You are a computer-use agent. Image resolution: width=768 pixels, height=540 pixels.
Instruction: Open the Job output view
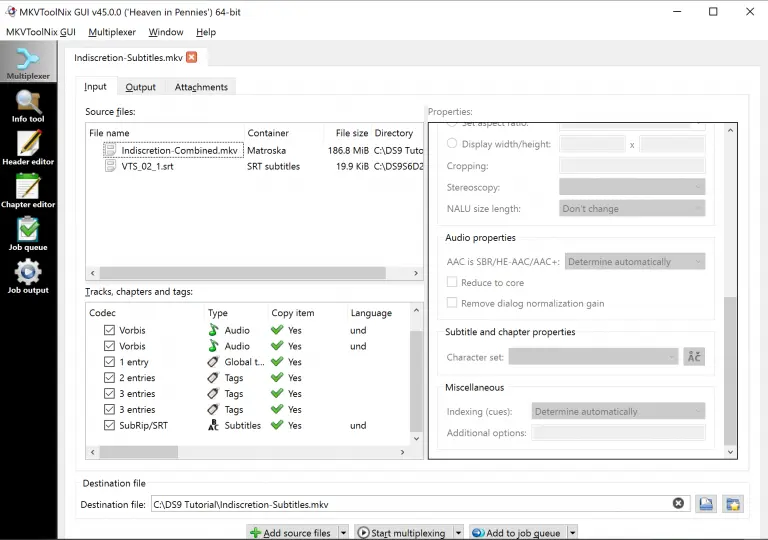click(x=28, y=277)
